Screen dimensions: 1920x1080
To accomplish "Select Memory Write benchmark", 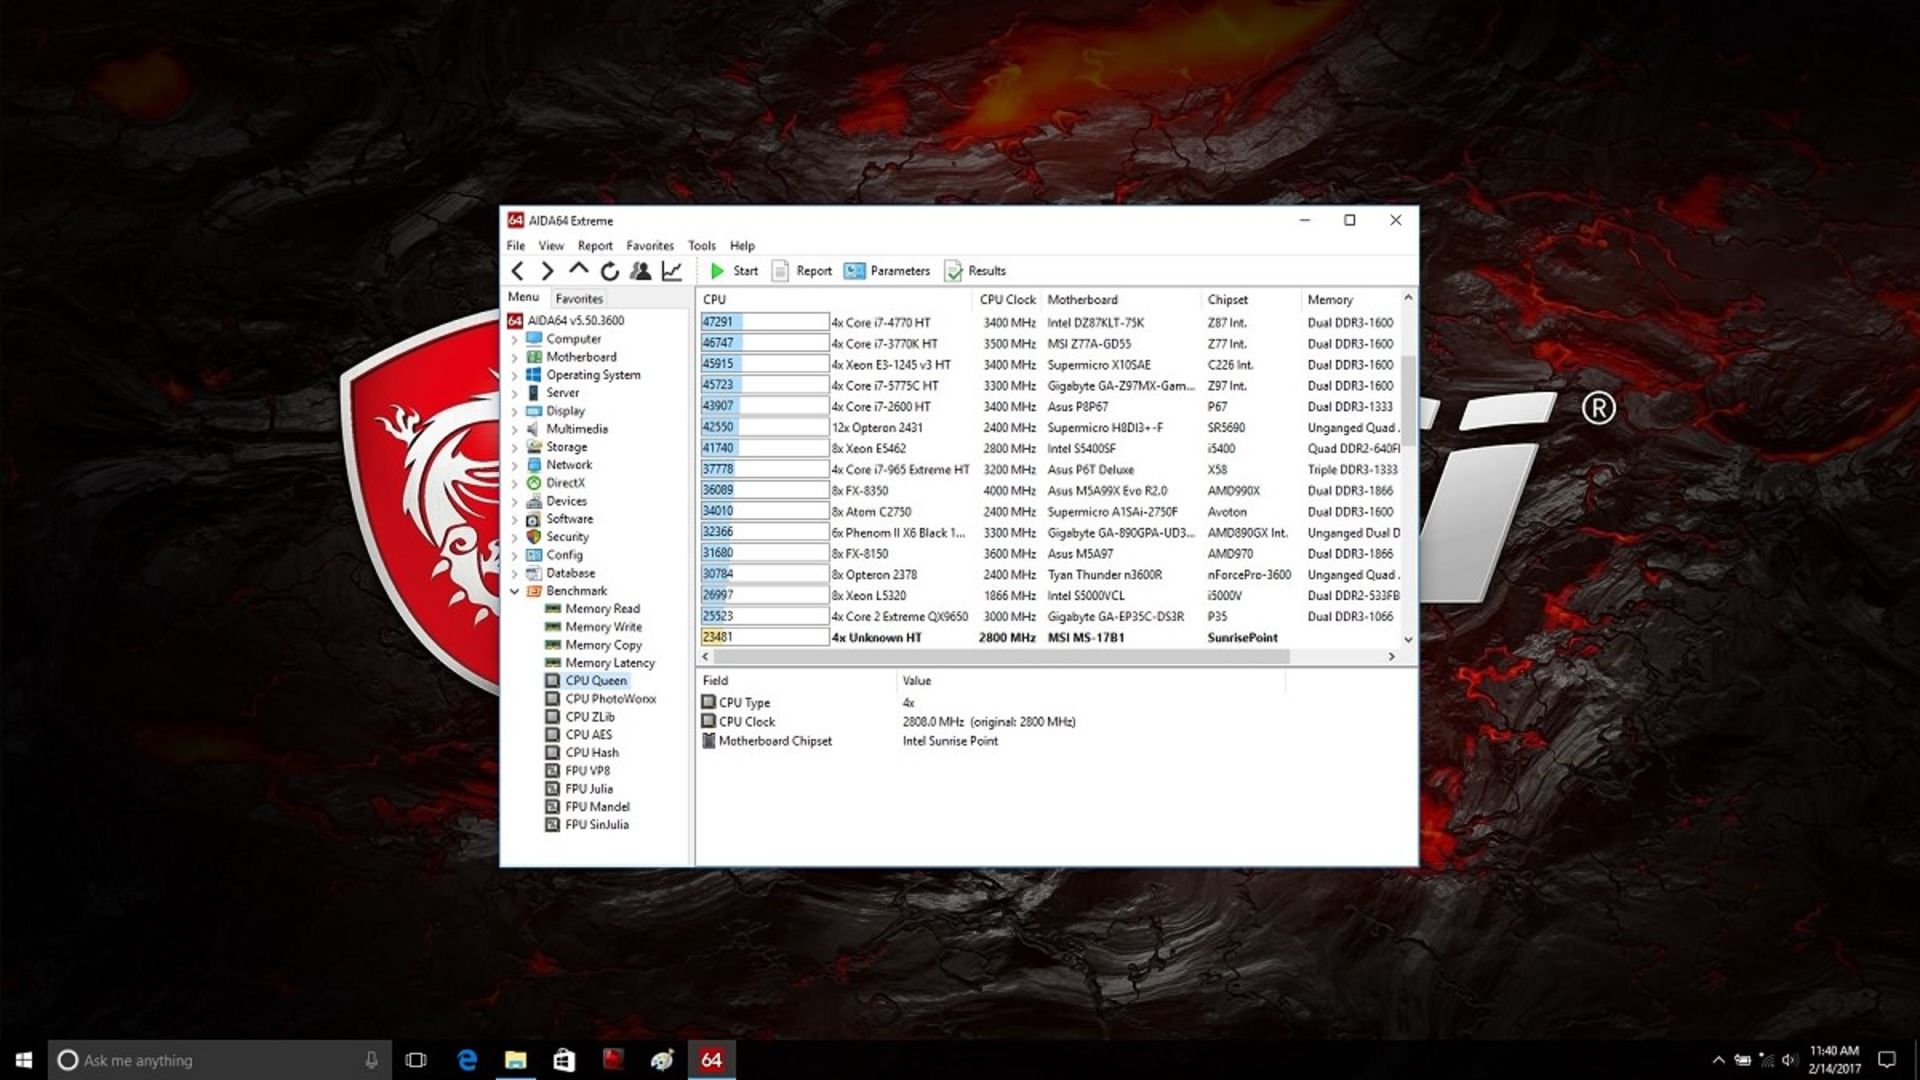I will pyautogui.click(x=603, y=627).
